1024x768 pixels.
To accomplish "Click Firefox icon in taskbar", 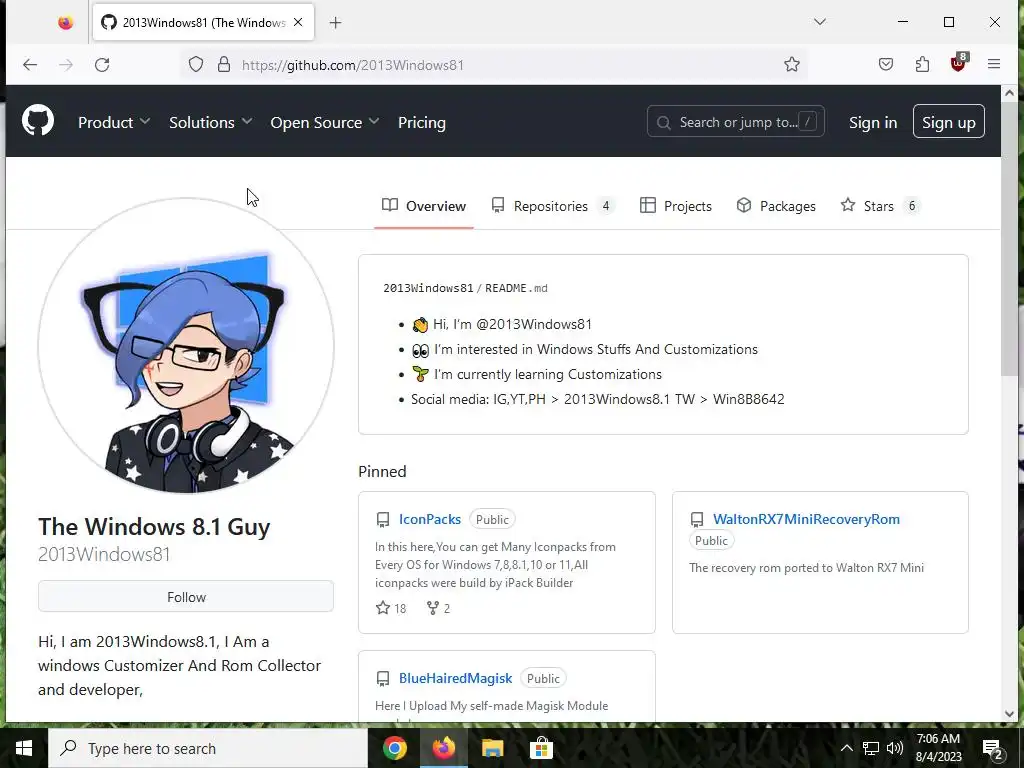I will click(x=443, y=748).
